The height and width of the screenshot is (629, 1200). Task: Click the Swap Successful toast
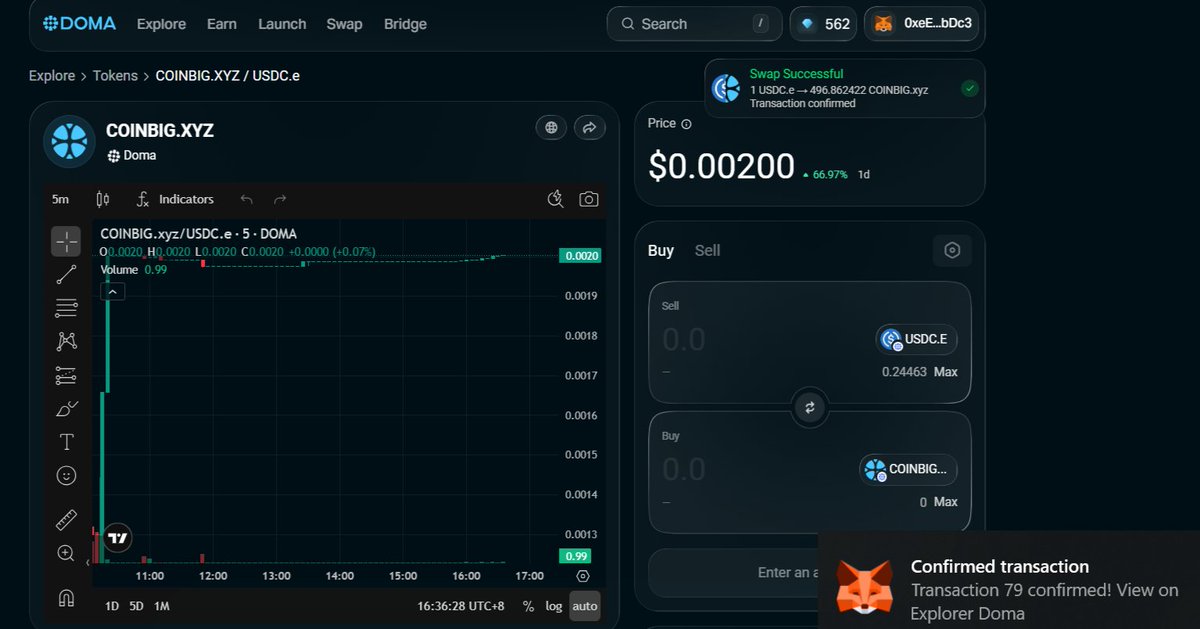point(844,88)
